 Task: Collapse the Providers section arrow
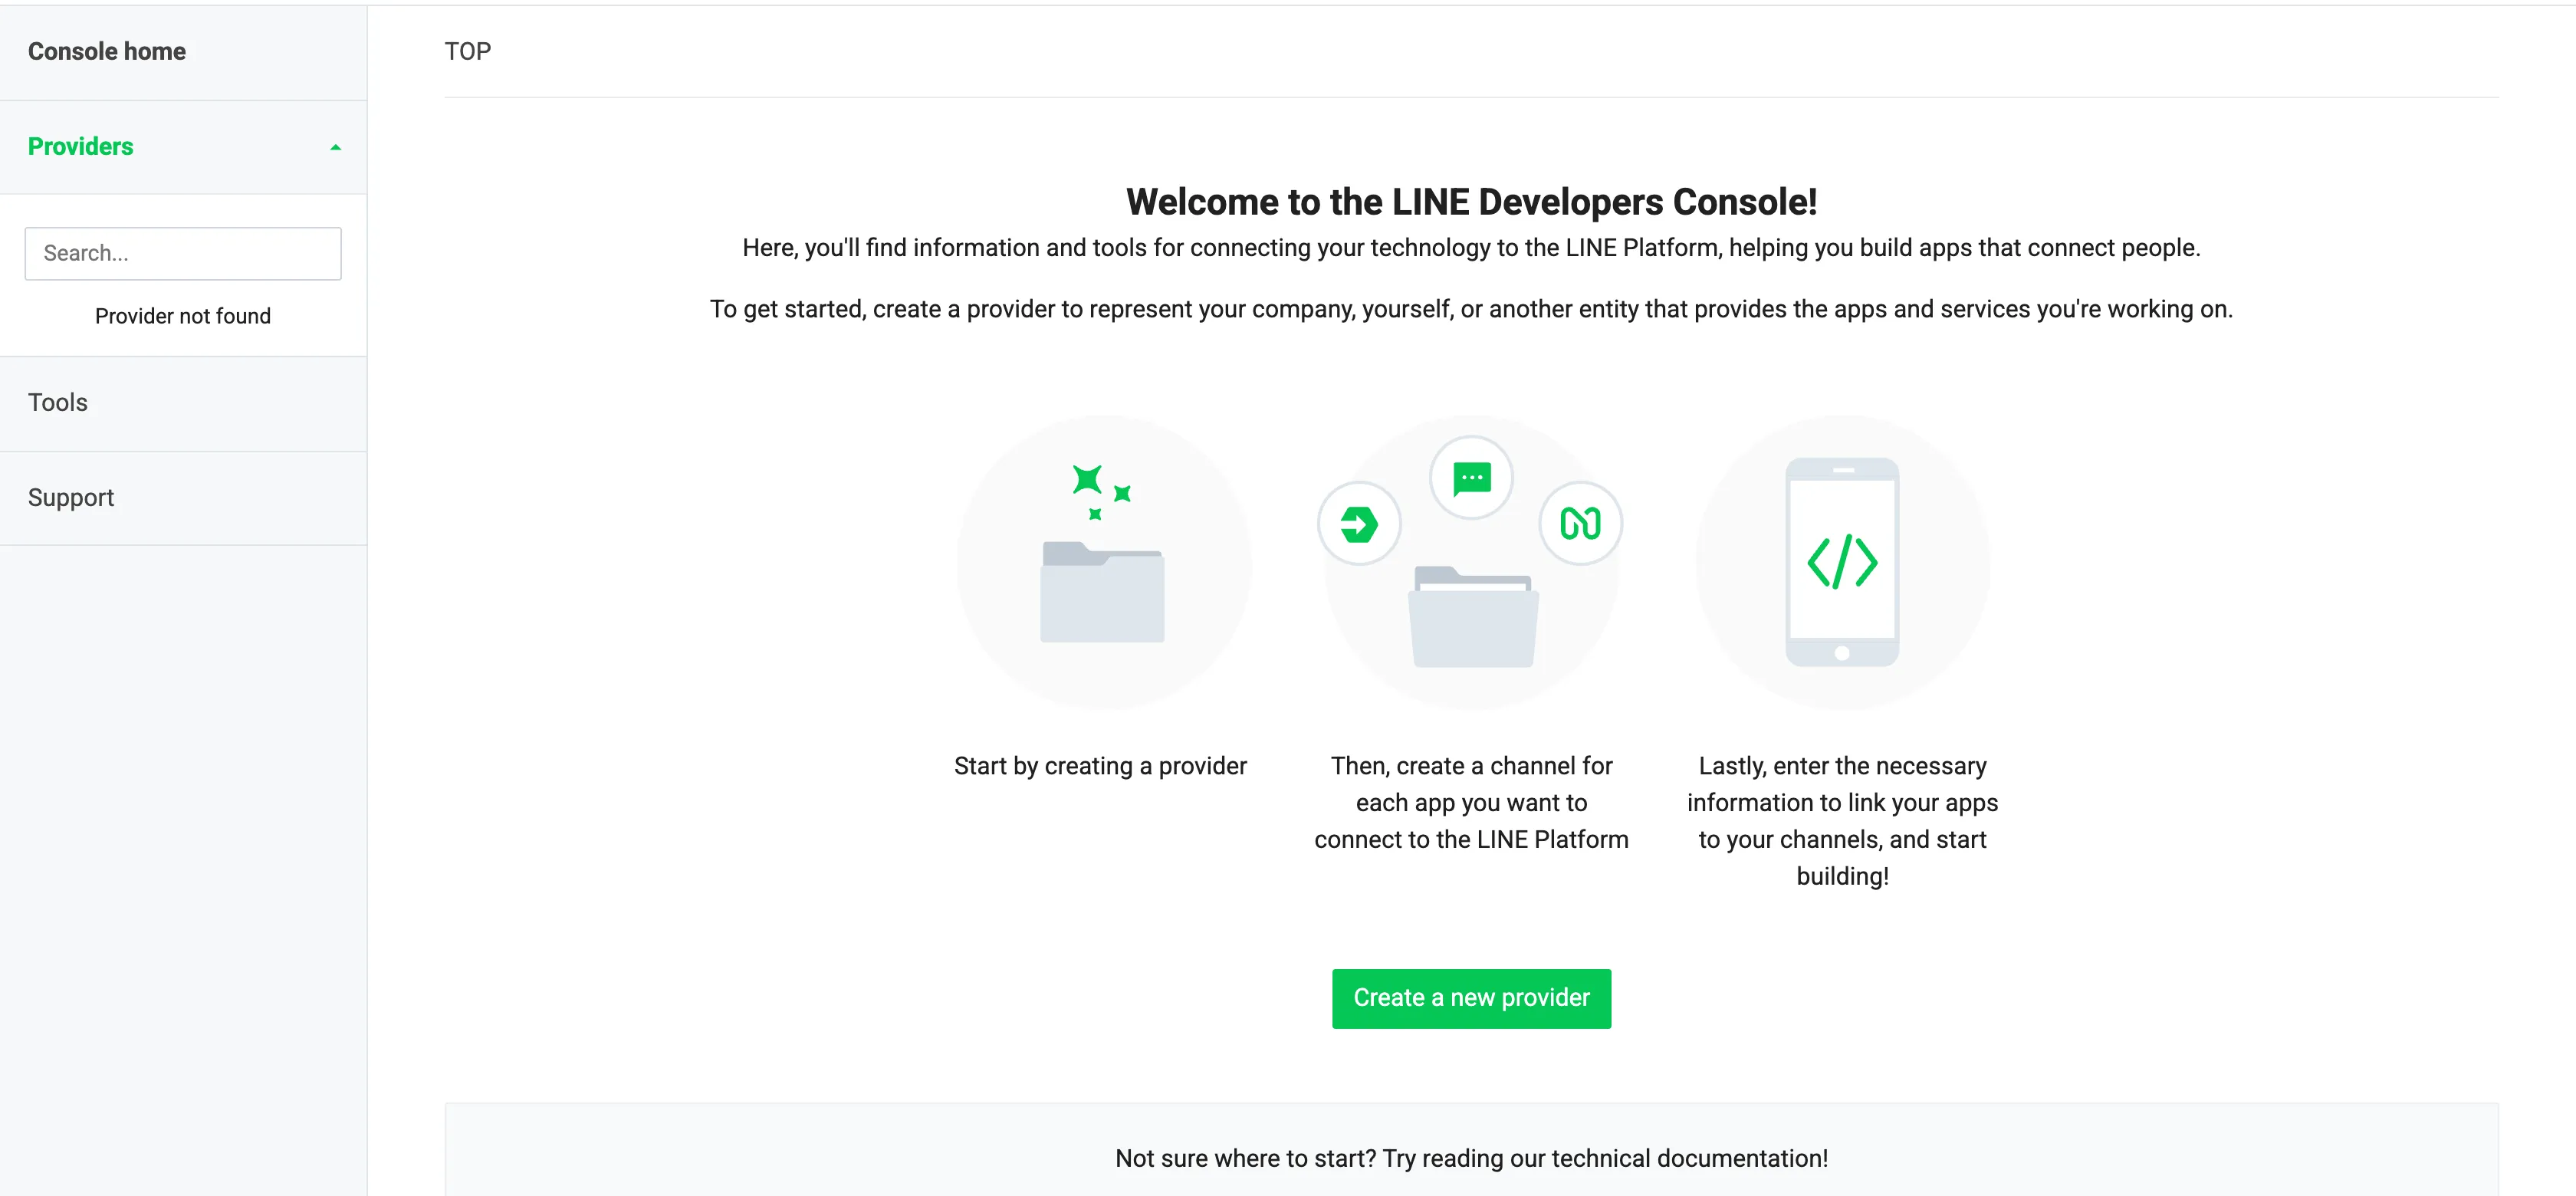[x=336, y=147]
